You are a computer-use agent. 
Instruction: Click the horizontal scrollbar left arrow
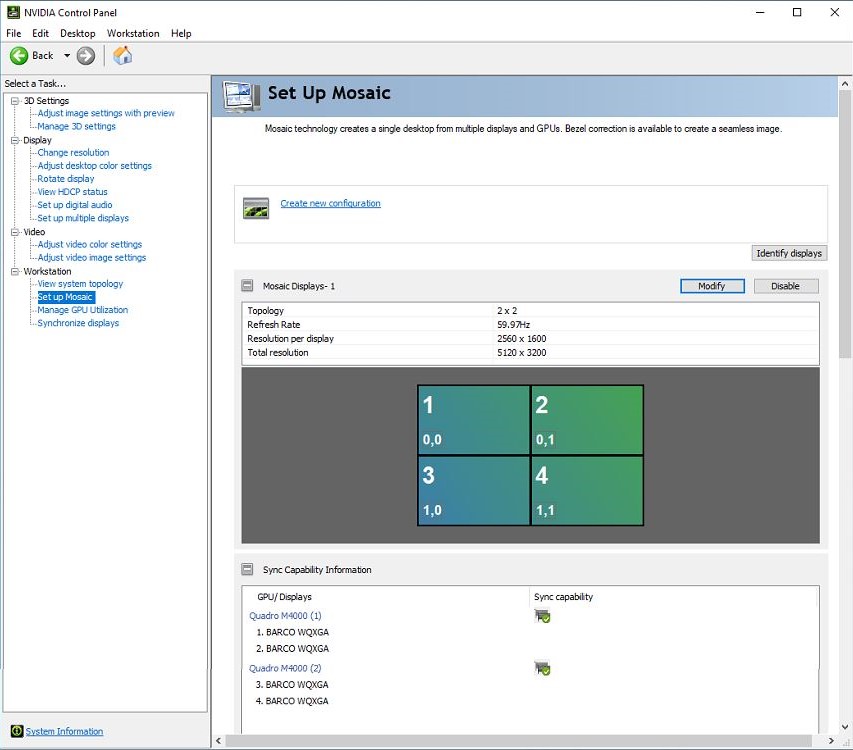coord(219,741)
